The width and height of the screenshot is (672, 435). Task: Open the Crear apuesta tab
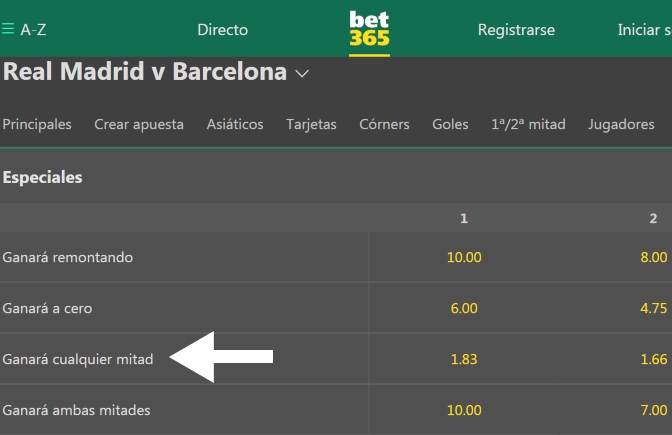click(139, 124)
